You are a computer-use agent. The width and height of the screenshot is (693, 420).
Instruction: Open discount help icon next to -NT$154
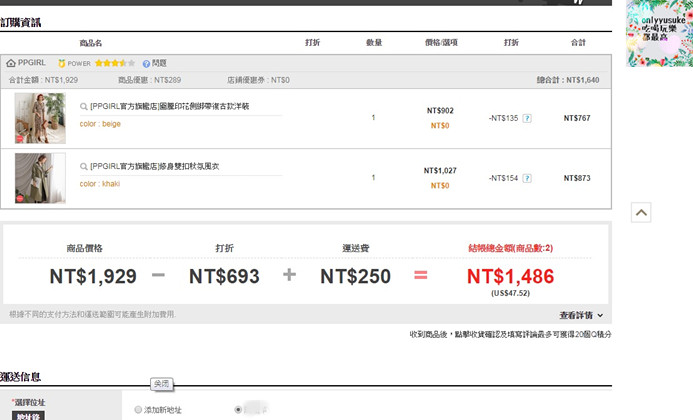click(527, 178)
